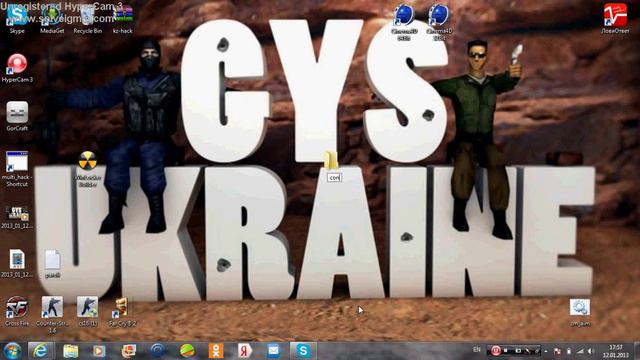
Task: Stop recording with the HyperCam tray stop square
Action: point(506,351)
